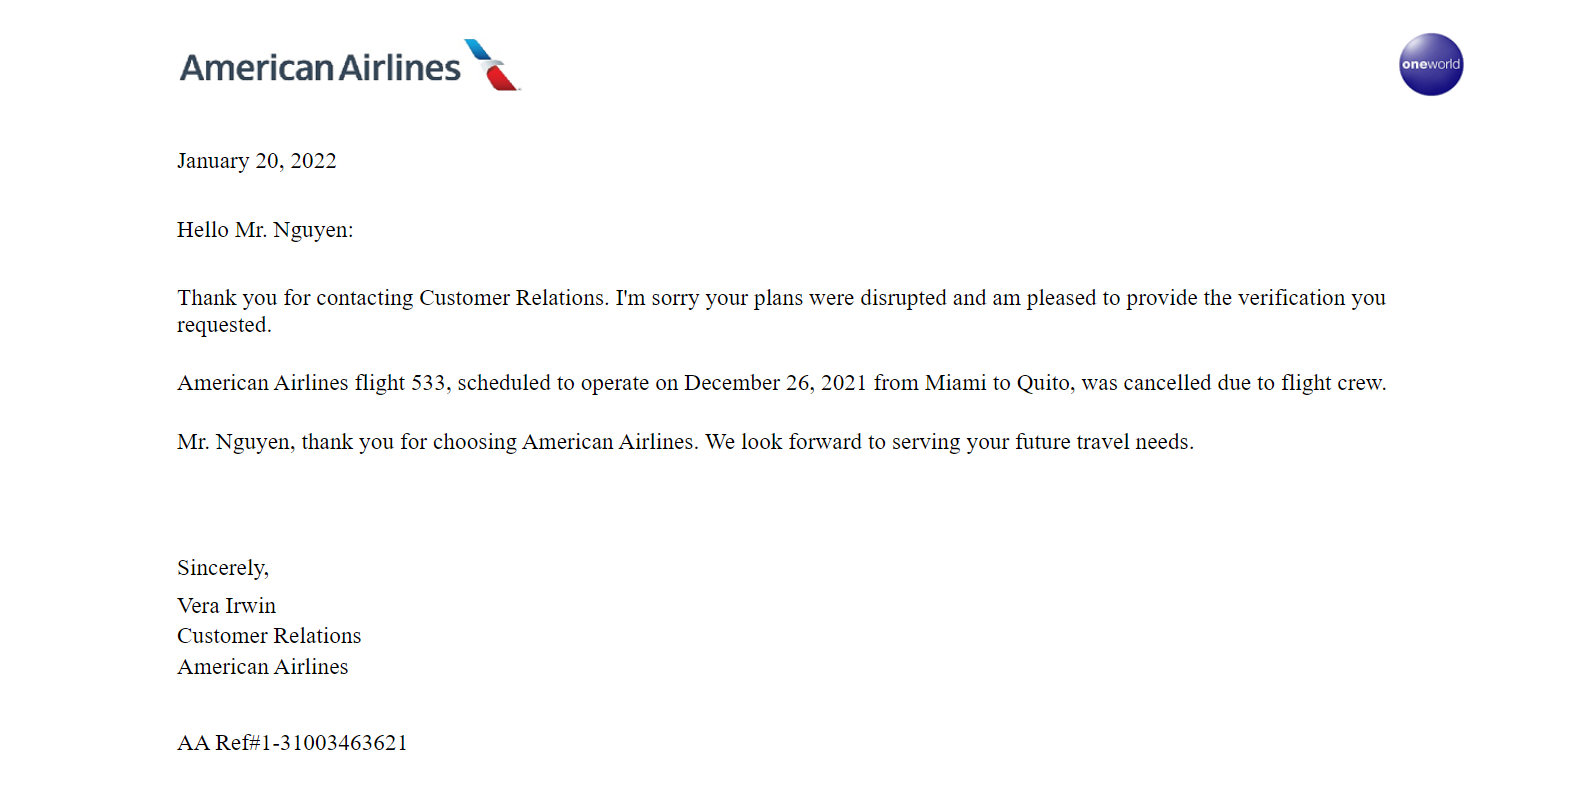The image size is (1586, 804).
Task: Click the words Customer Relations in first paragraph
Action: coord(512,298)
